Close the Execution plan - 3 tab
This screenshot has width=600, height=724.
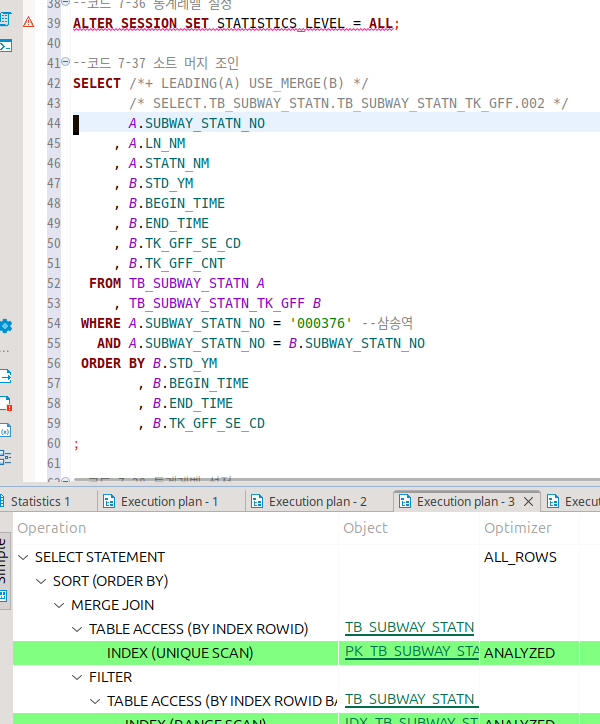point(529,502)
